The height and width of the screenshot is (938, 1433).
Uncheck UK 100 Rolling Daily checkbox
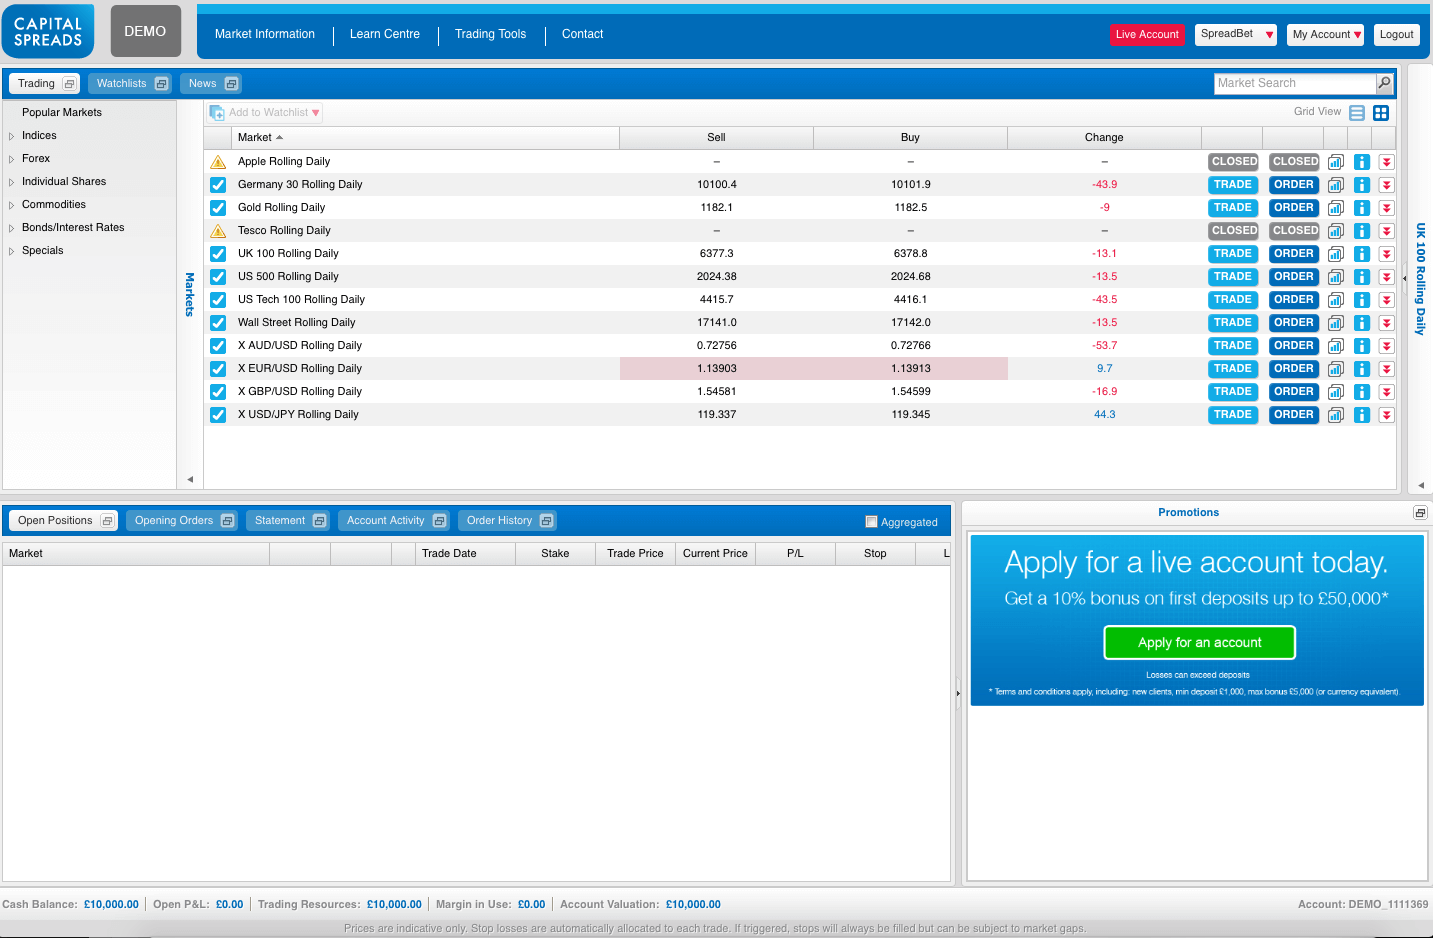point(218,254)
